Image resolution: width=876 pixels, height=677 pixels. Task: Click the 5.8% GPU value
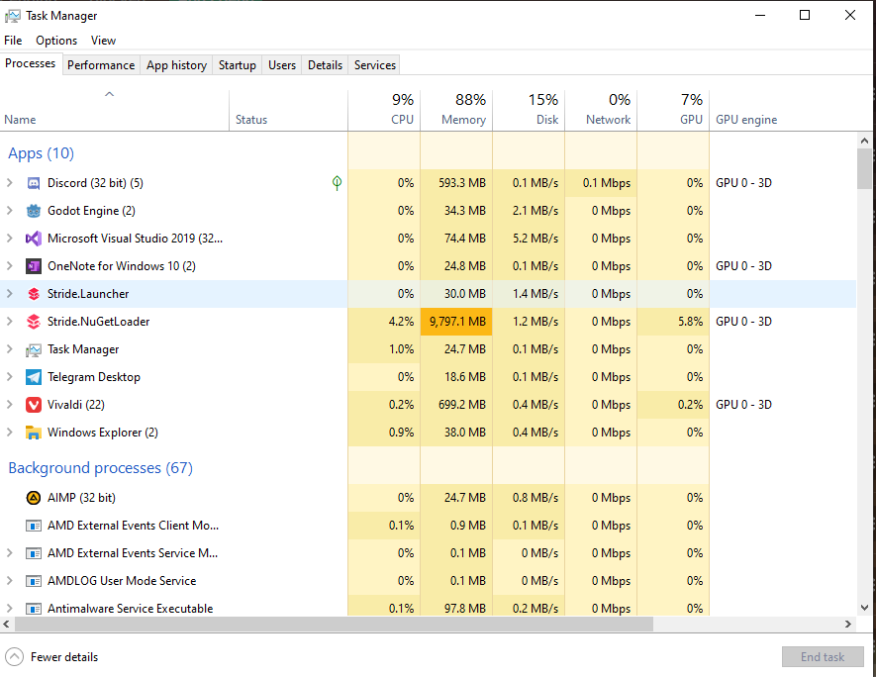[691, 322]
